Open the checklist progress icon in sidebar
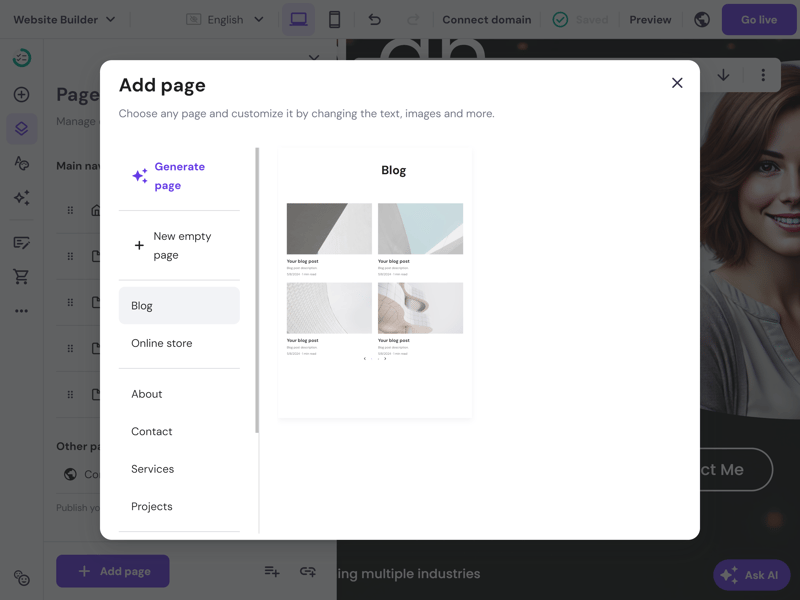Viewport: 800px width, 600px height. [21, 58]
